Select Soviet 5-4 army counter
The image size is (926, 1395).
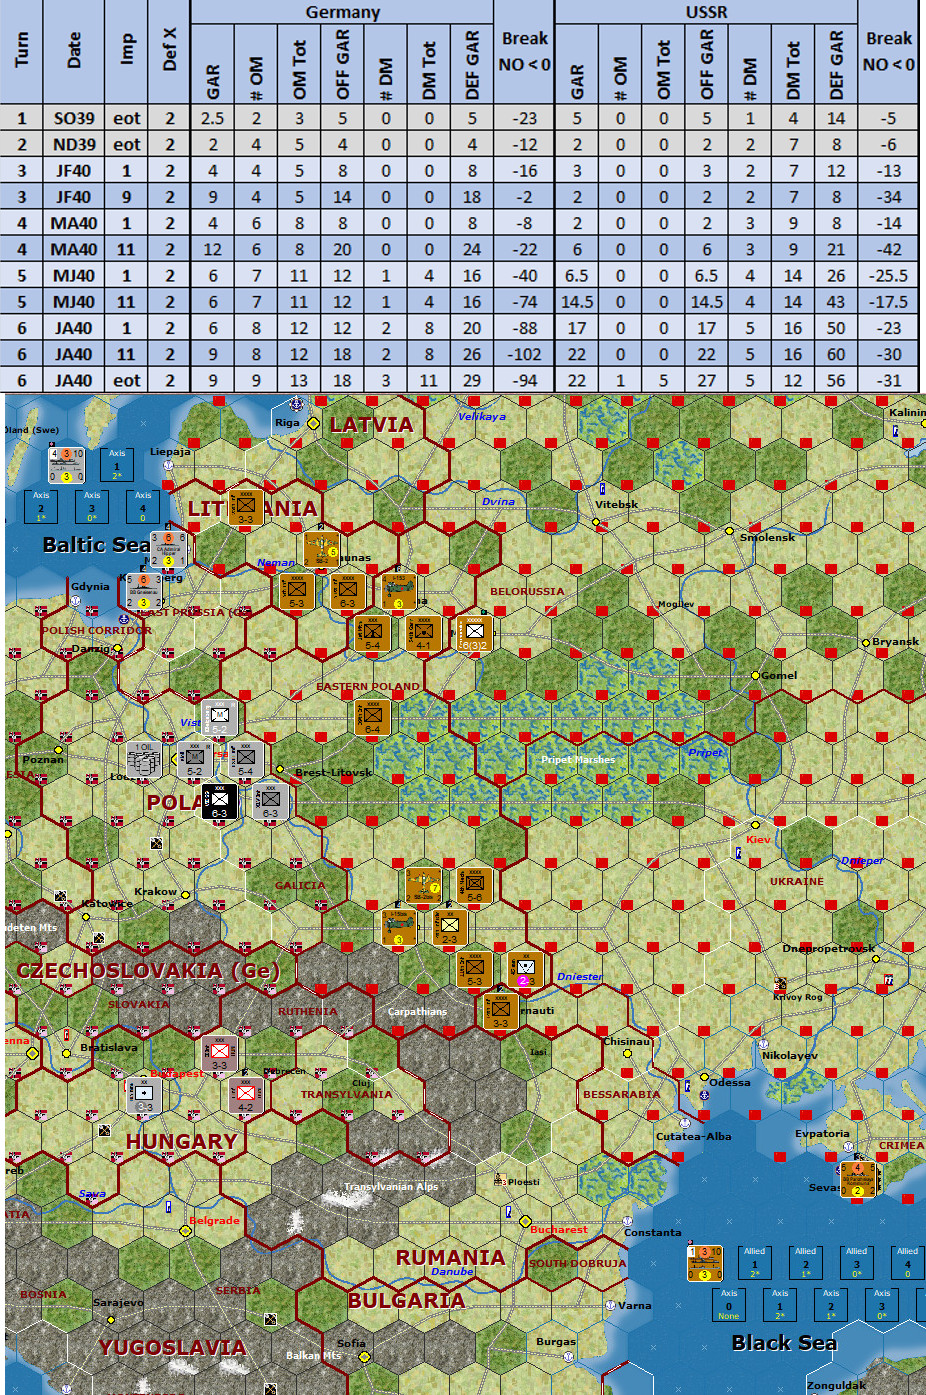(372, 633)
